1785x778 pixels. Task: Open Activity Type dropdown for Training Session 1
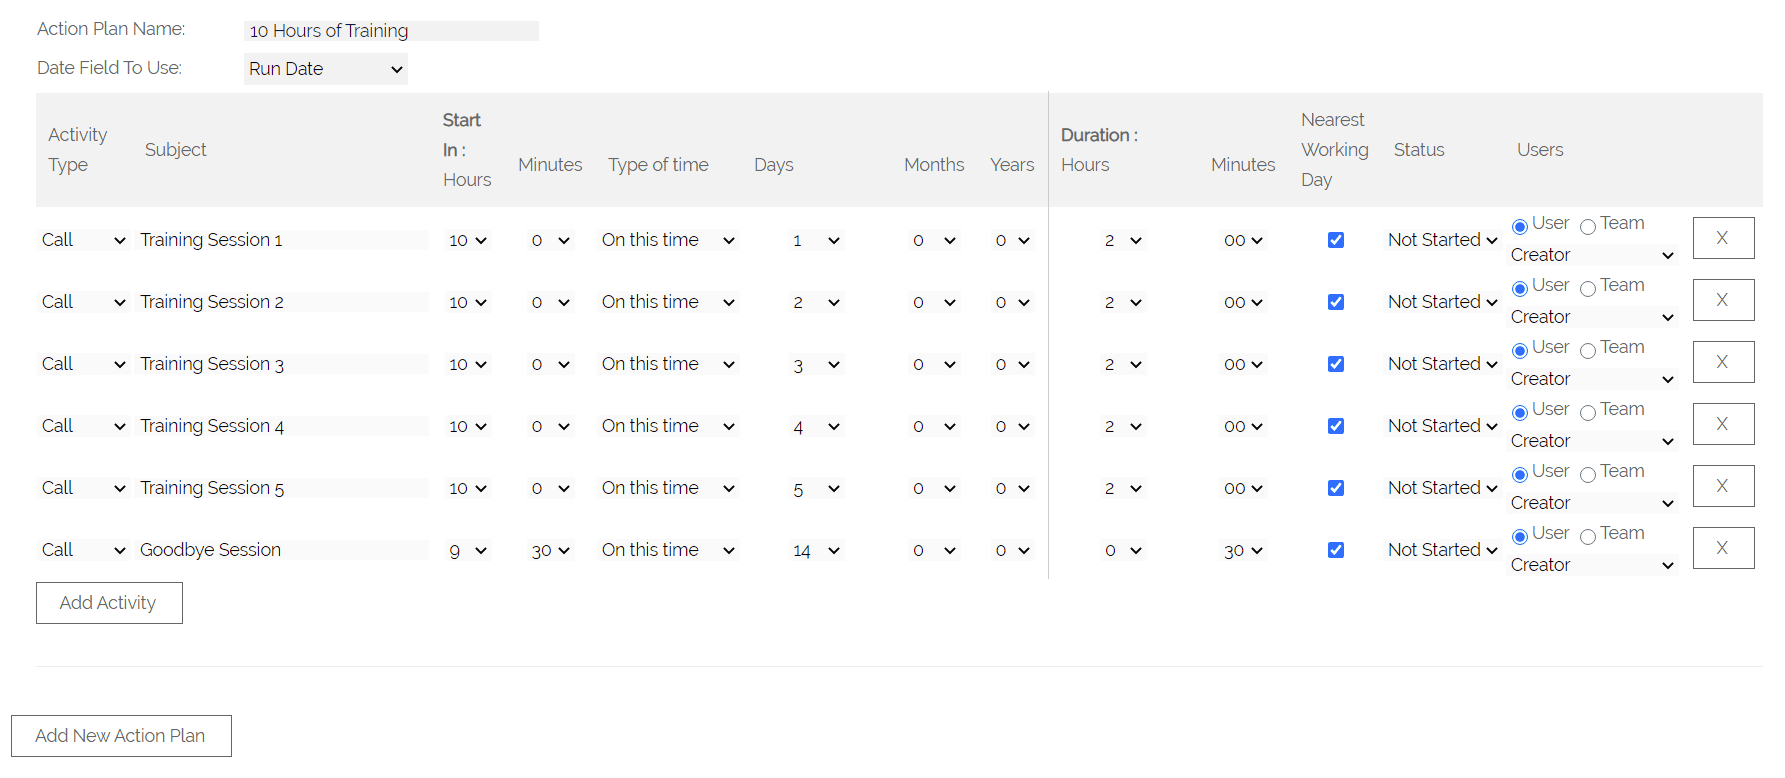(x=84, y=240)
